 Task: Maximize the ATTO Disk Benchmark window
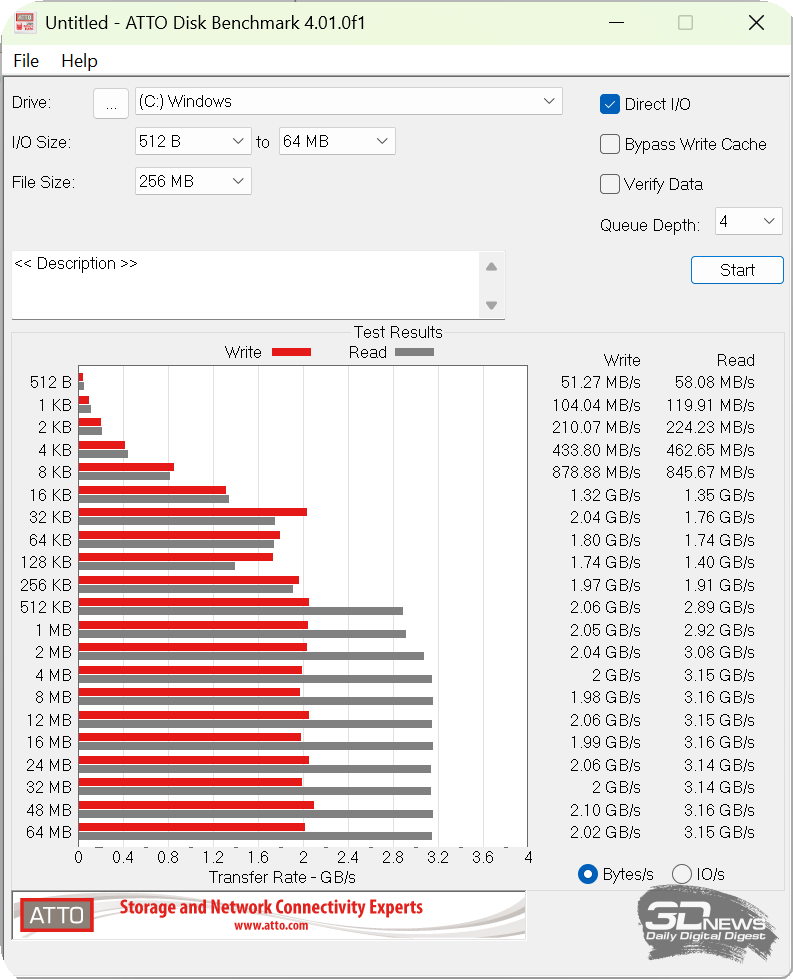coord(685,23)
